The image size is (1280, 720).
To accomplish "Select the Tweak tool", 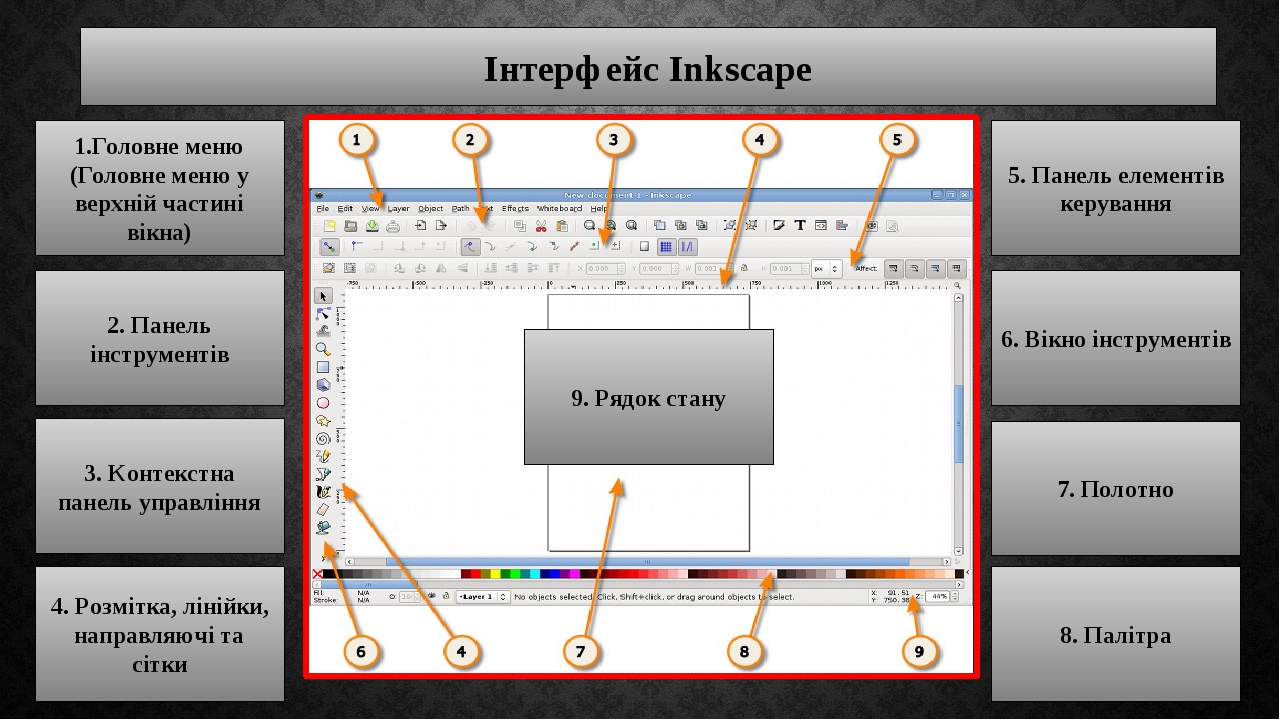I will (x=323, y=330).
